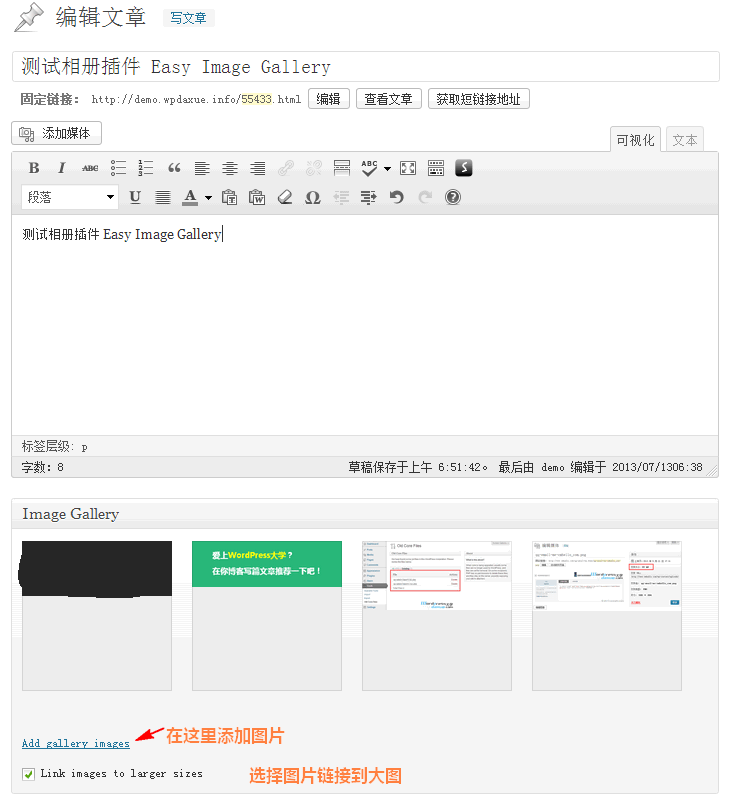Select the Old Core Files screenshot thumbnail

click(x=437, y=615)
